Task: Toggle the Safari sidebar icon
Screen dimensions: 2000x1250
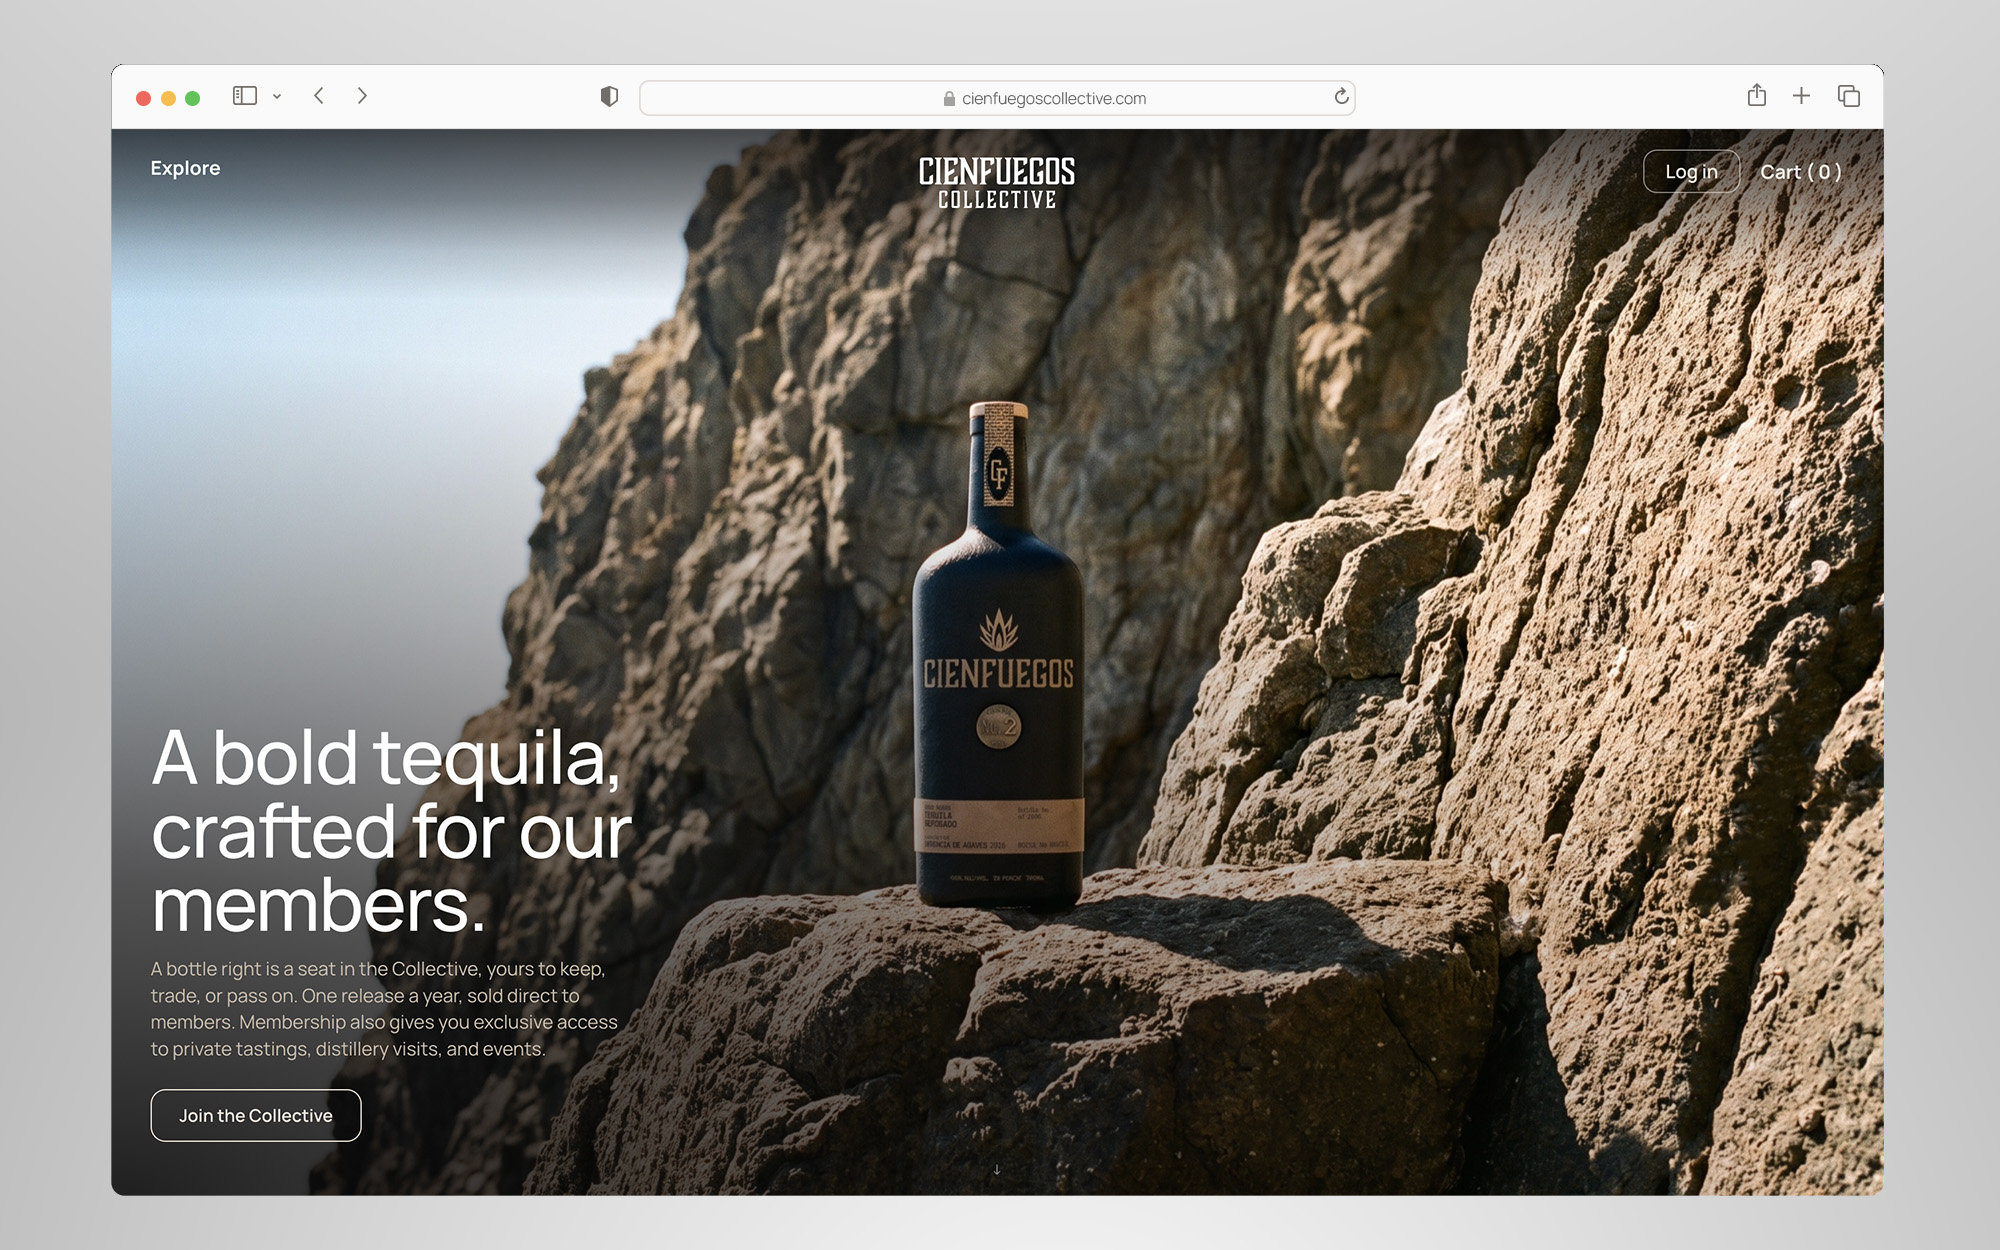Action: pos(245,96)
